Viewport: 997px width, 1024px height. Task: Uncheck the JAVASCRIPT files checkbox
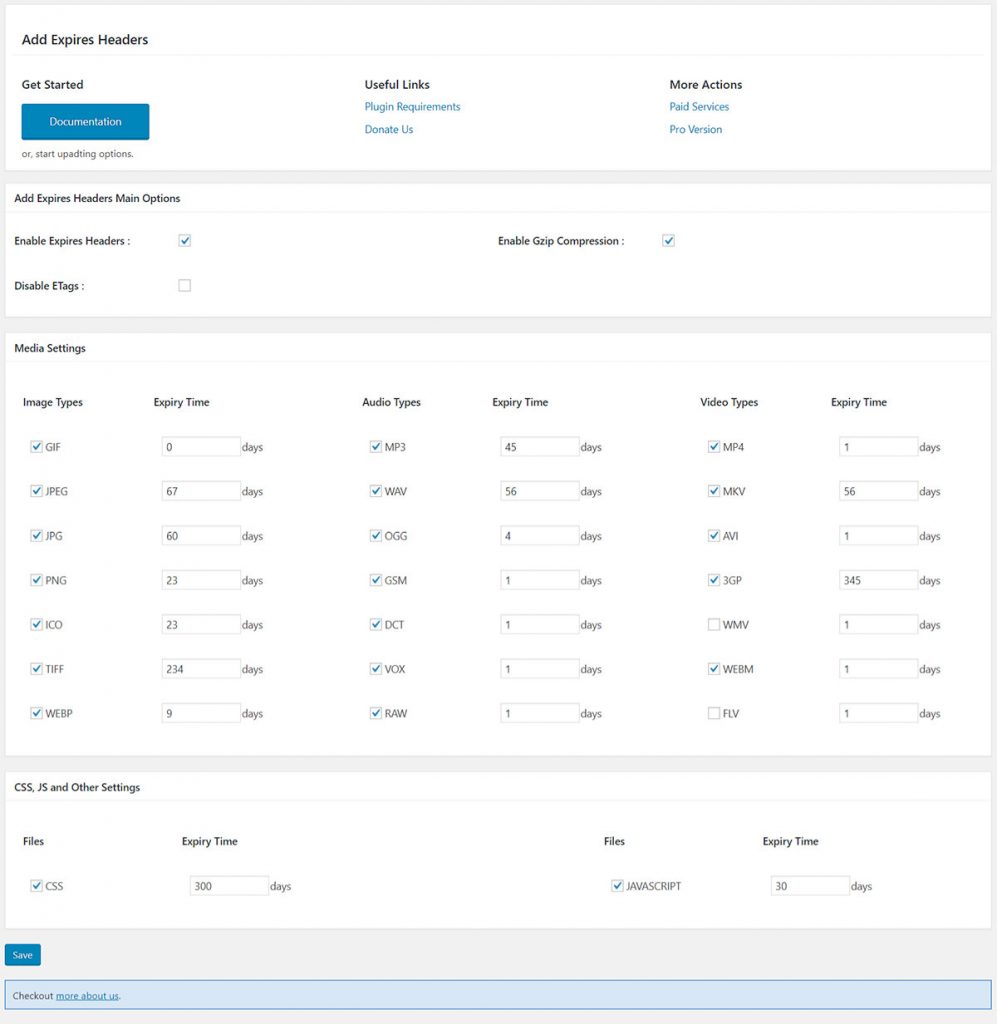point(617,886)
